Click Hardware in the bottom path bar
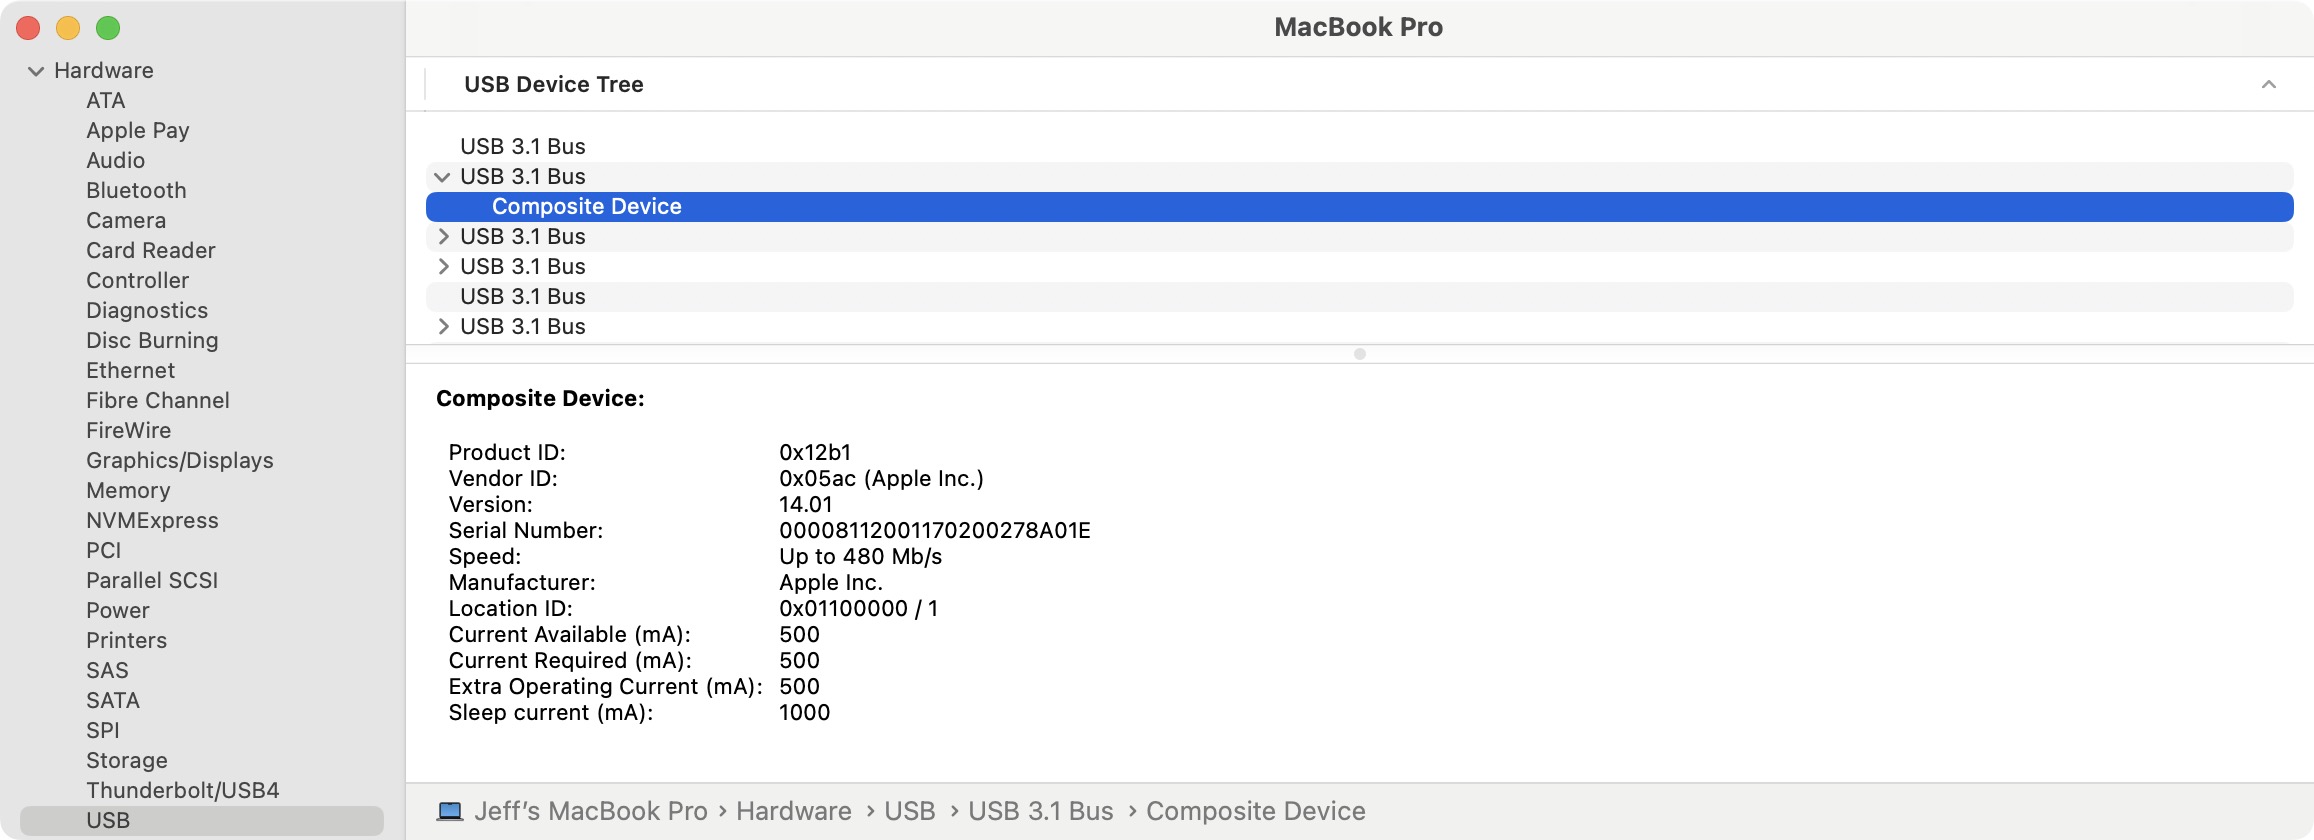This screenshot has height=840, width=2314. (x=793, y=811)
